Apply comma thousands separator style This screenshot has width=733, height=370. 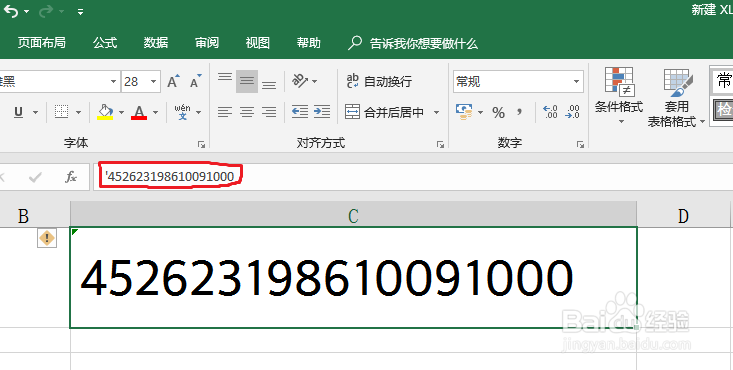pyautogui.click(x=519, y=112)
